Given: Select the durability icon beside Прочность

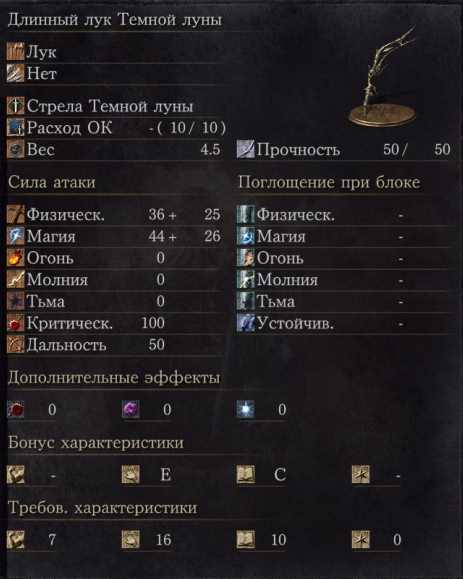Looking at the screenshot, I should (x=246, y=149).
